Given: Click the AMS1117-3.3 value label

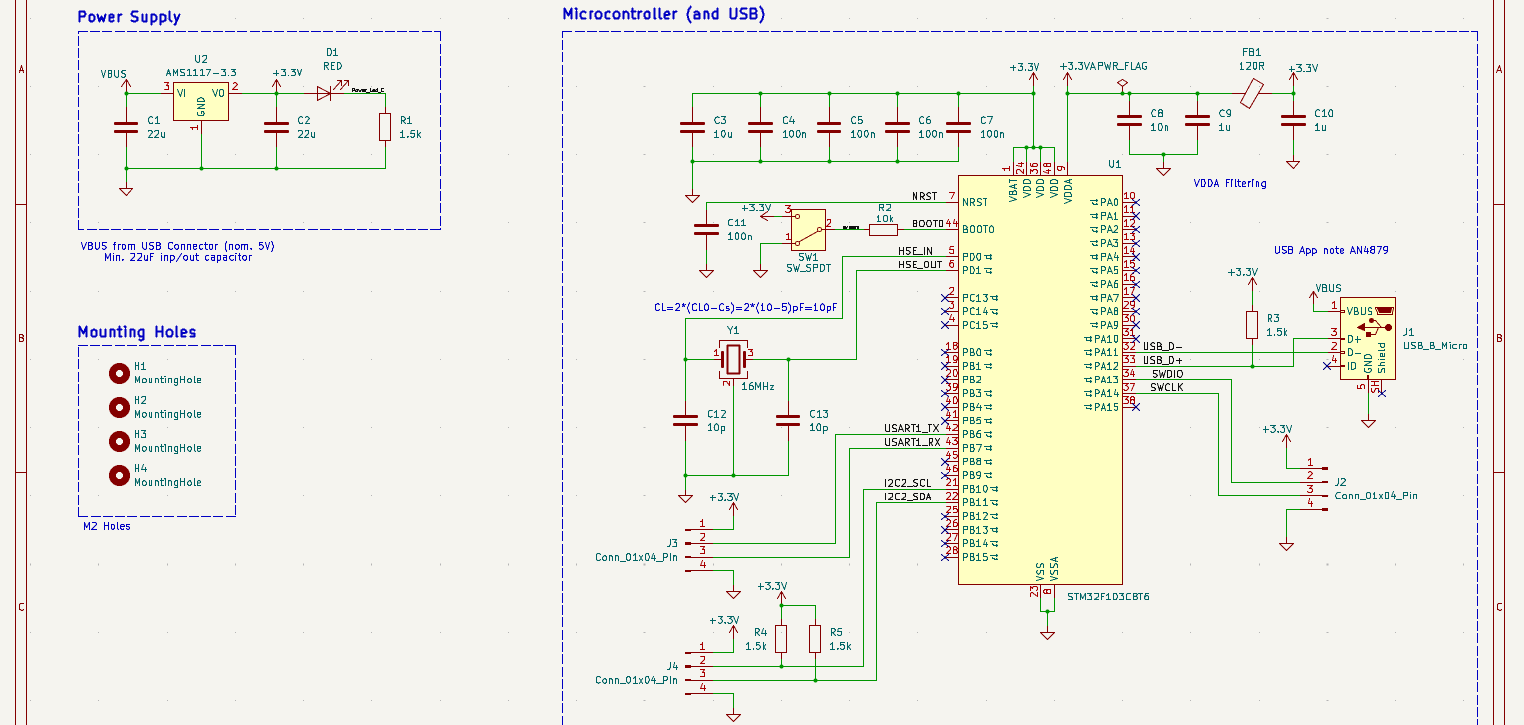Looking at the screenshot, I should 201,74.
